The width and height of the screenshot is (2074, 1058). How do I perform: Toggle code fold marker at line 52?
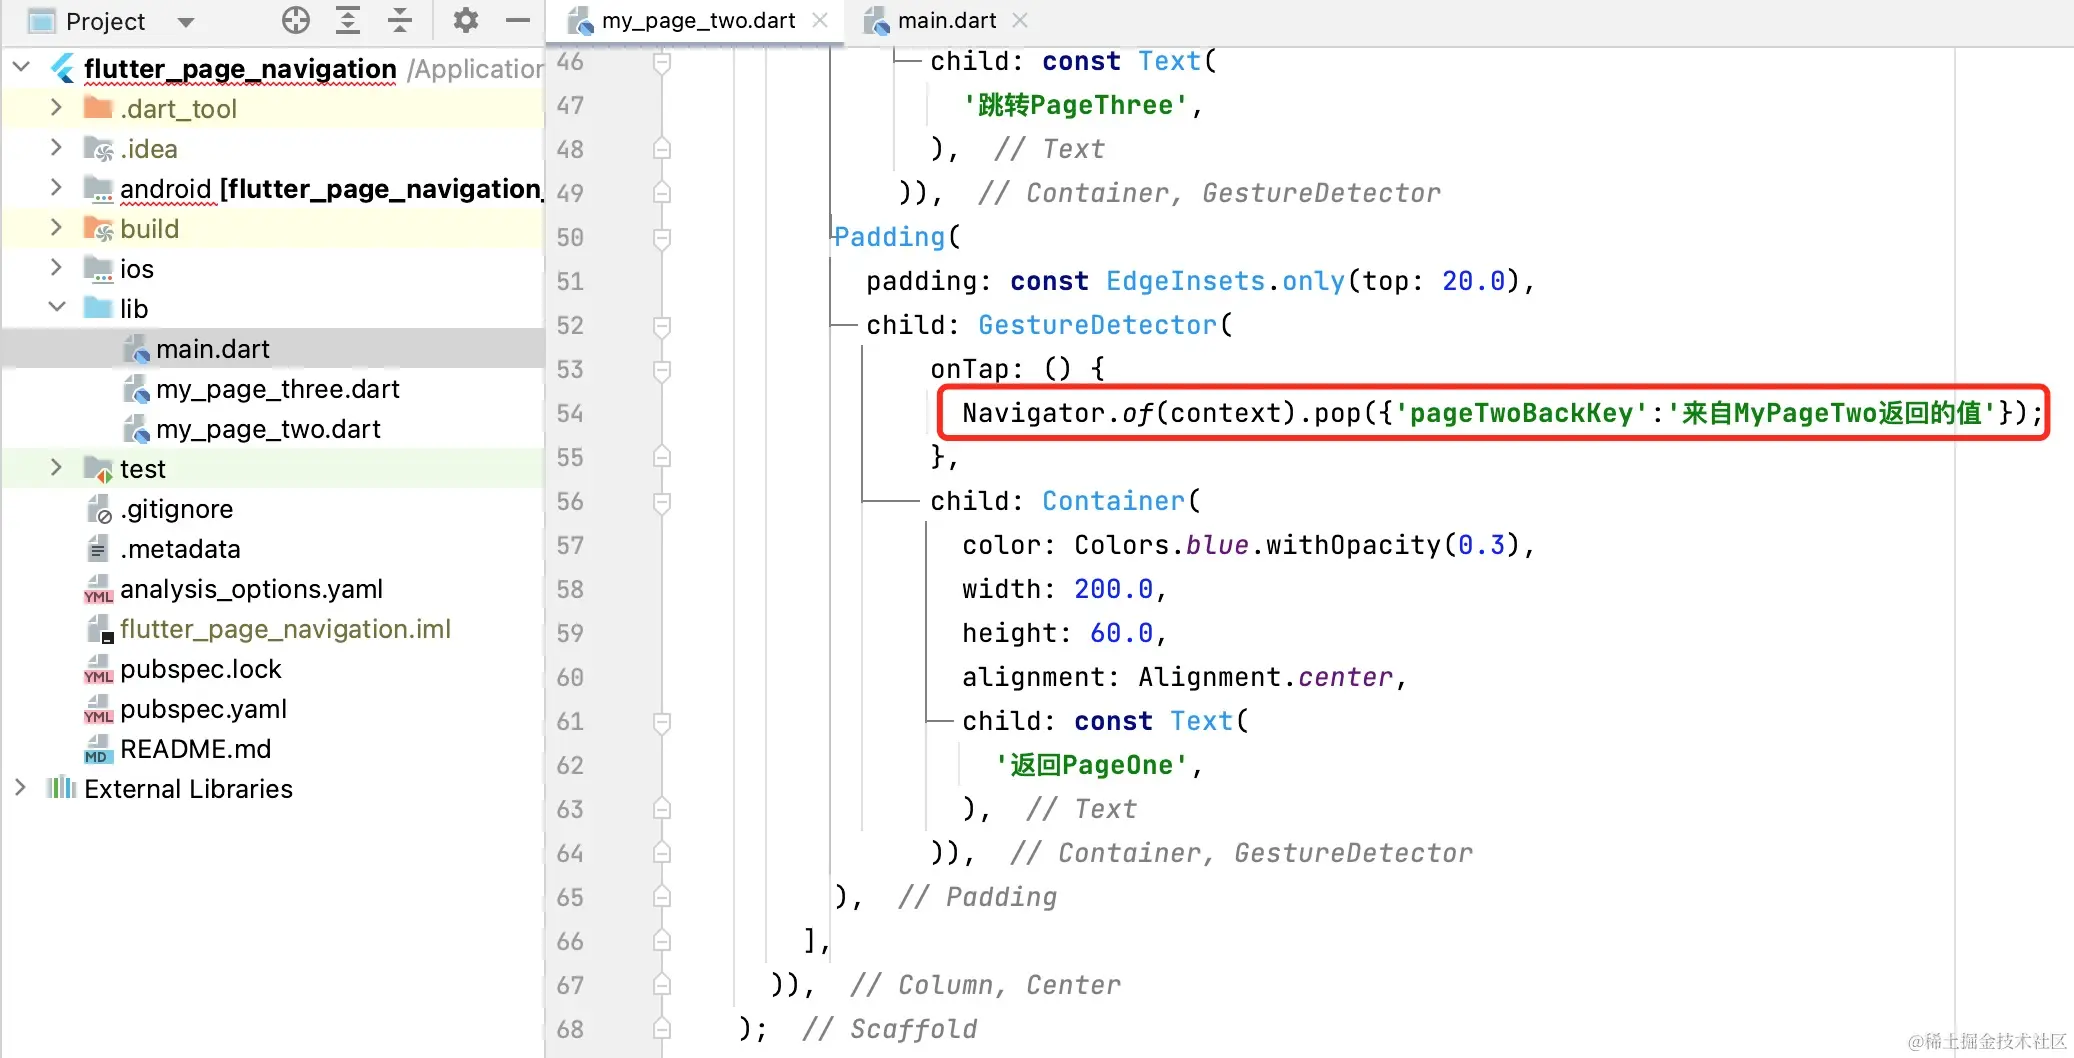(661, 326)
